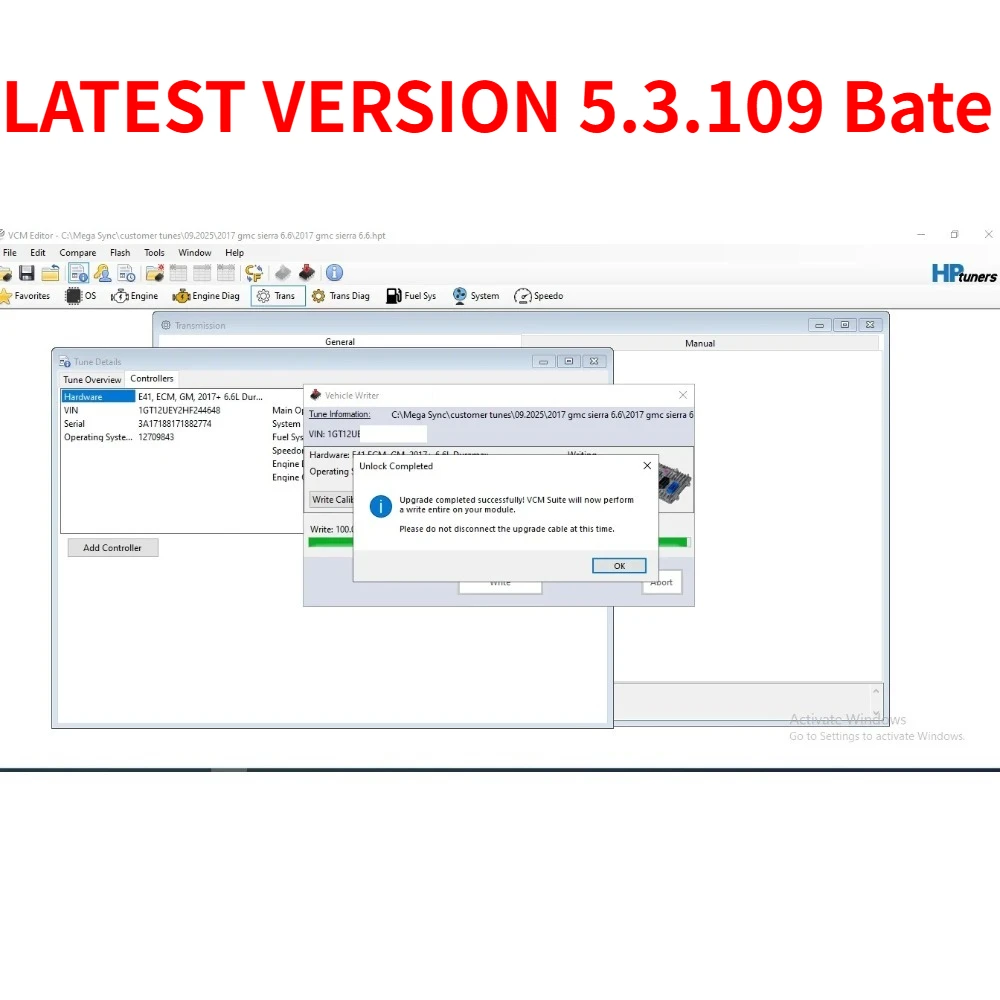The width and height of the screenshot is (1000, 1000).
Task: Click the grey chip read vehicle icon
Action: 283,274
